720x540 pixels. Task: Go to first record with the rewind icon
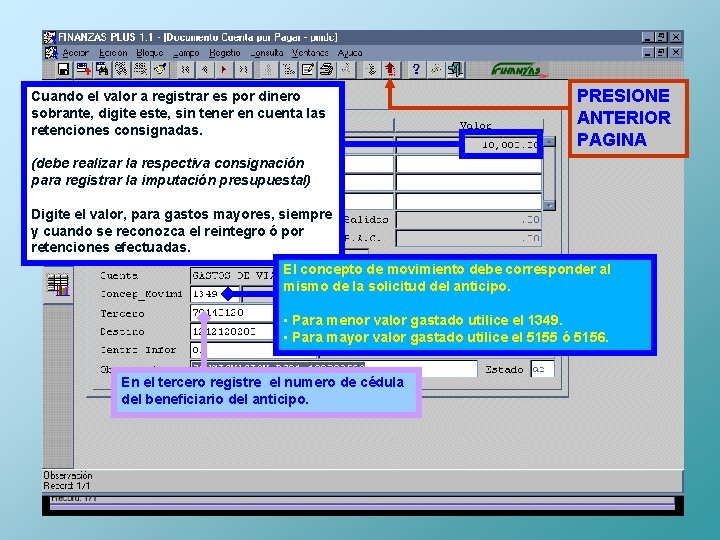[185, 69]
